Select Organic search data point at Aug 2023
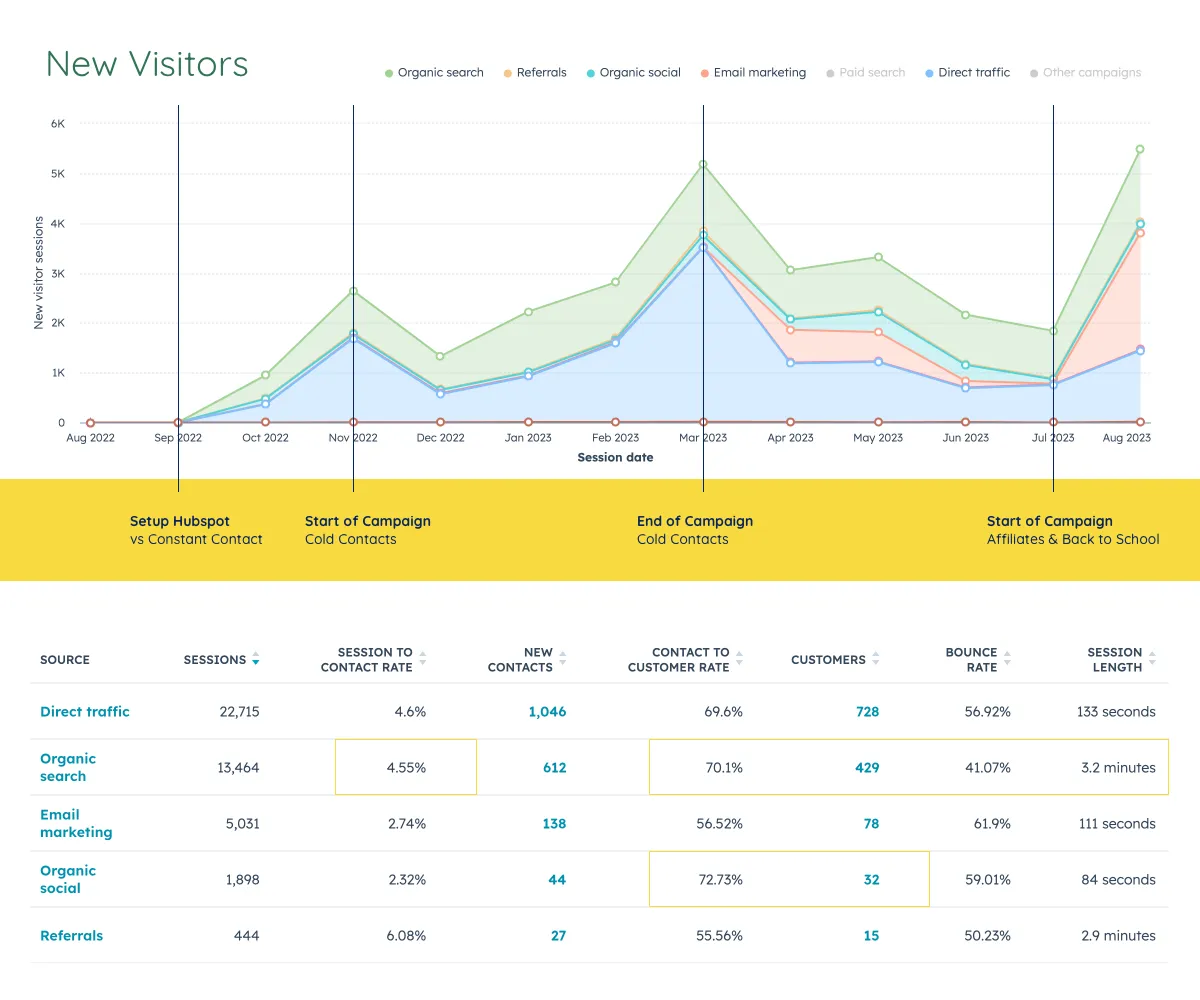Image resolution: width=1200 pixels, height=1000 pixels. click(1139, 149)
